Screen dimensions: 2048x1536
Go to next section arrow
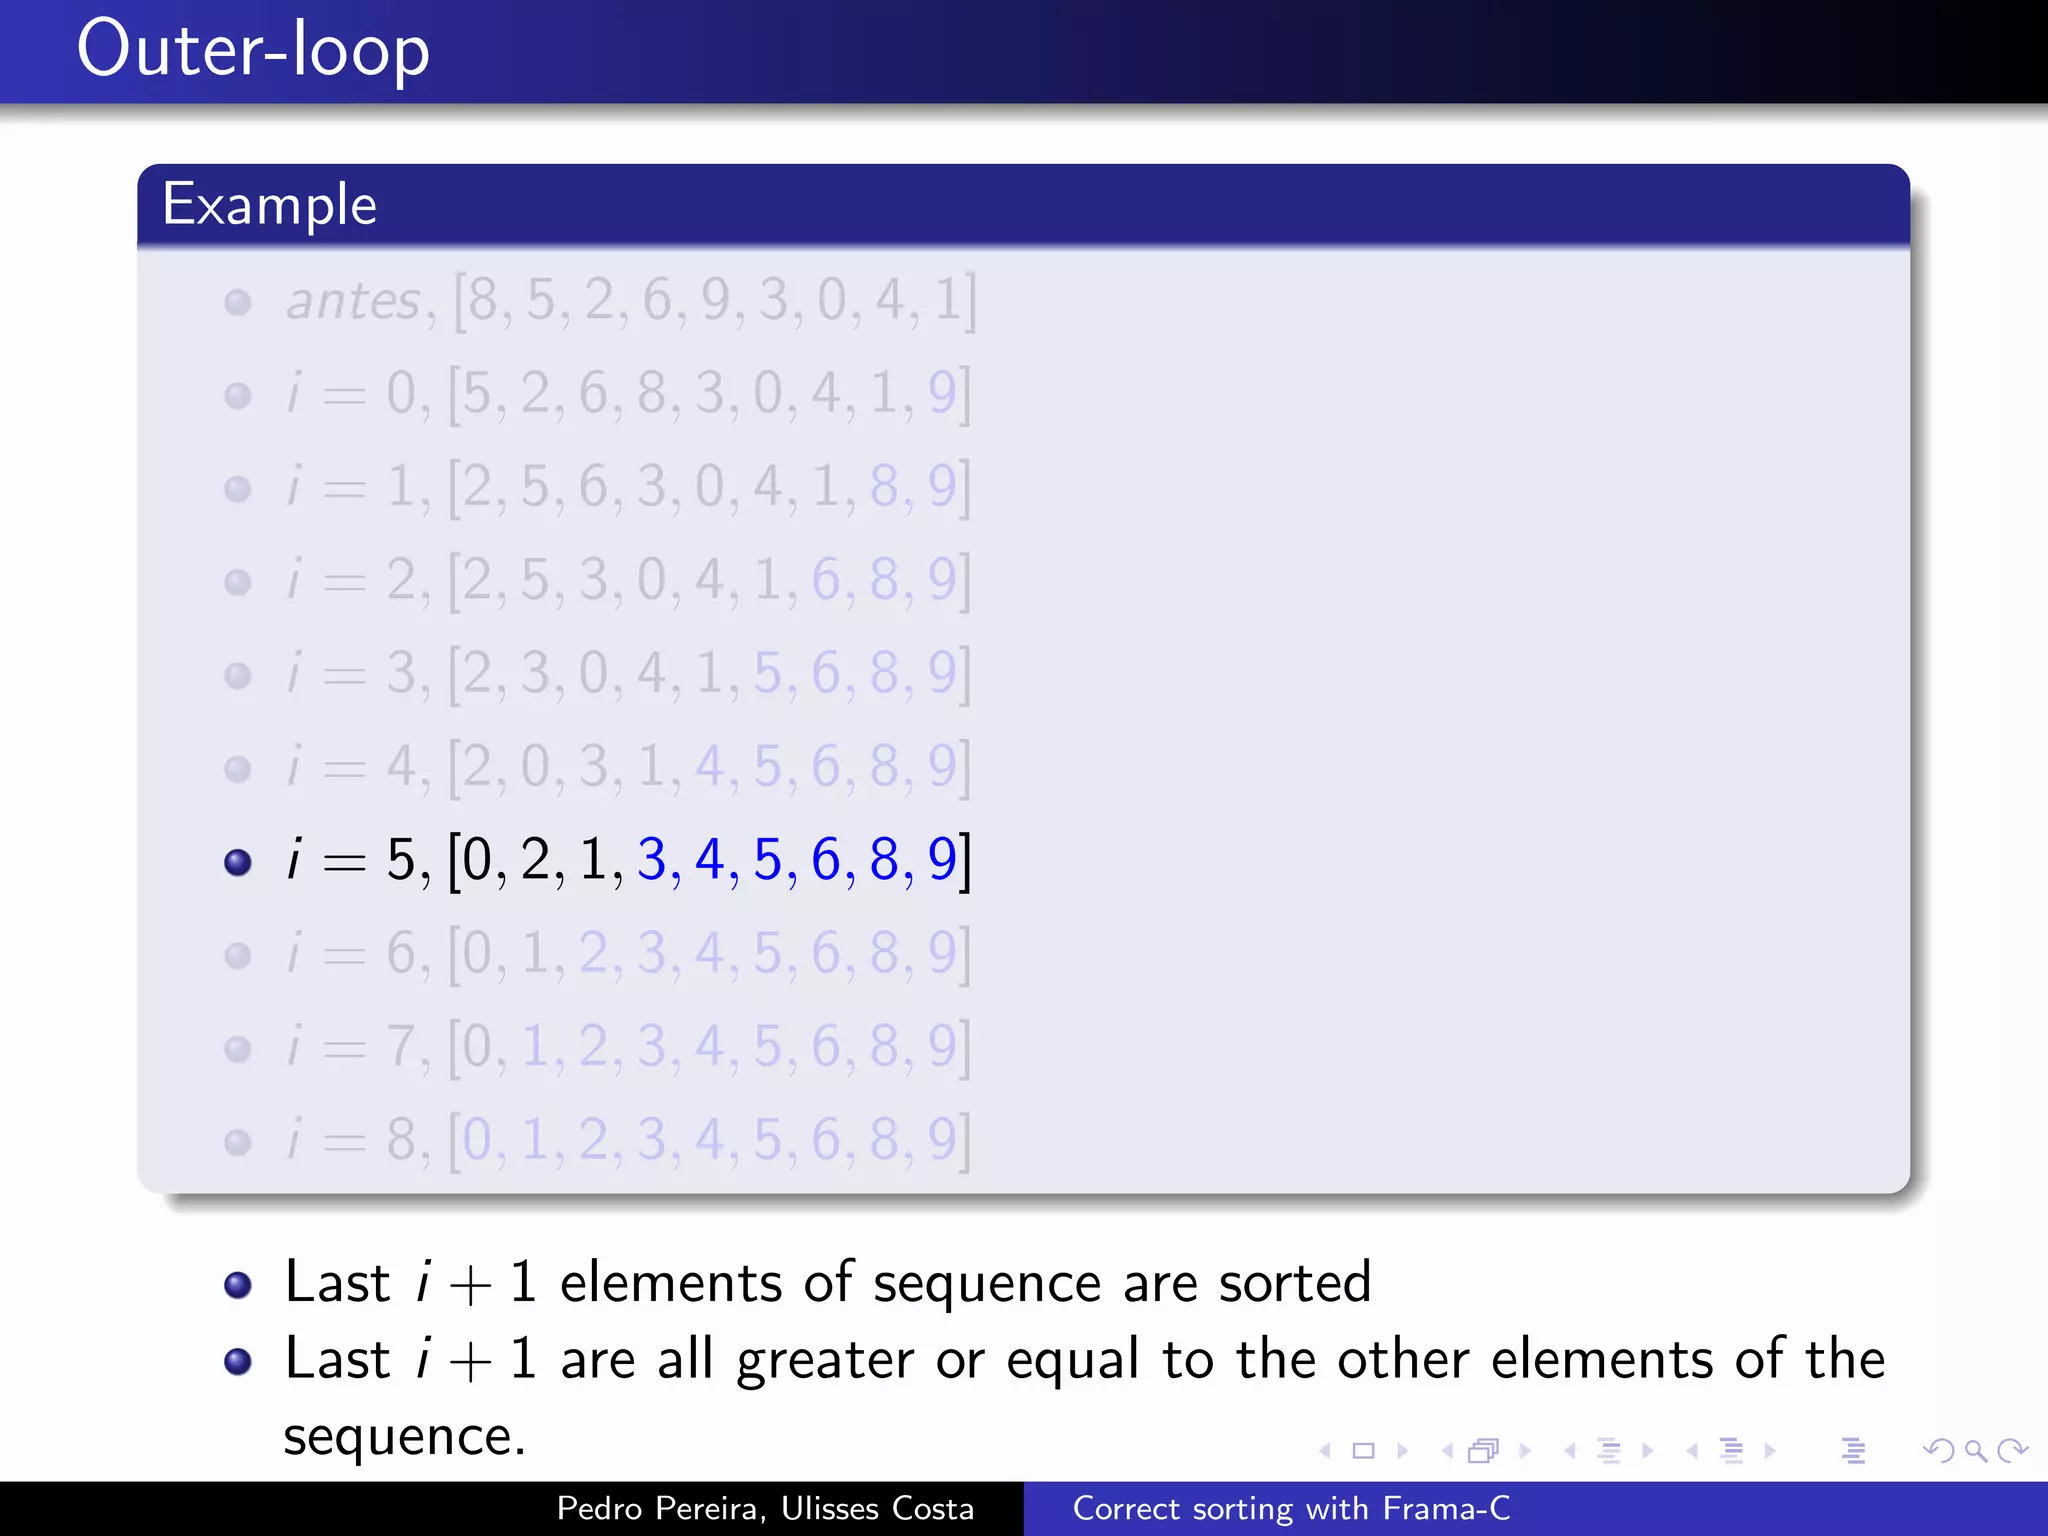1770,1451
